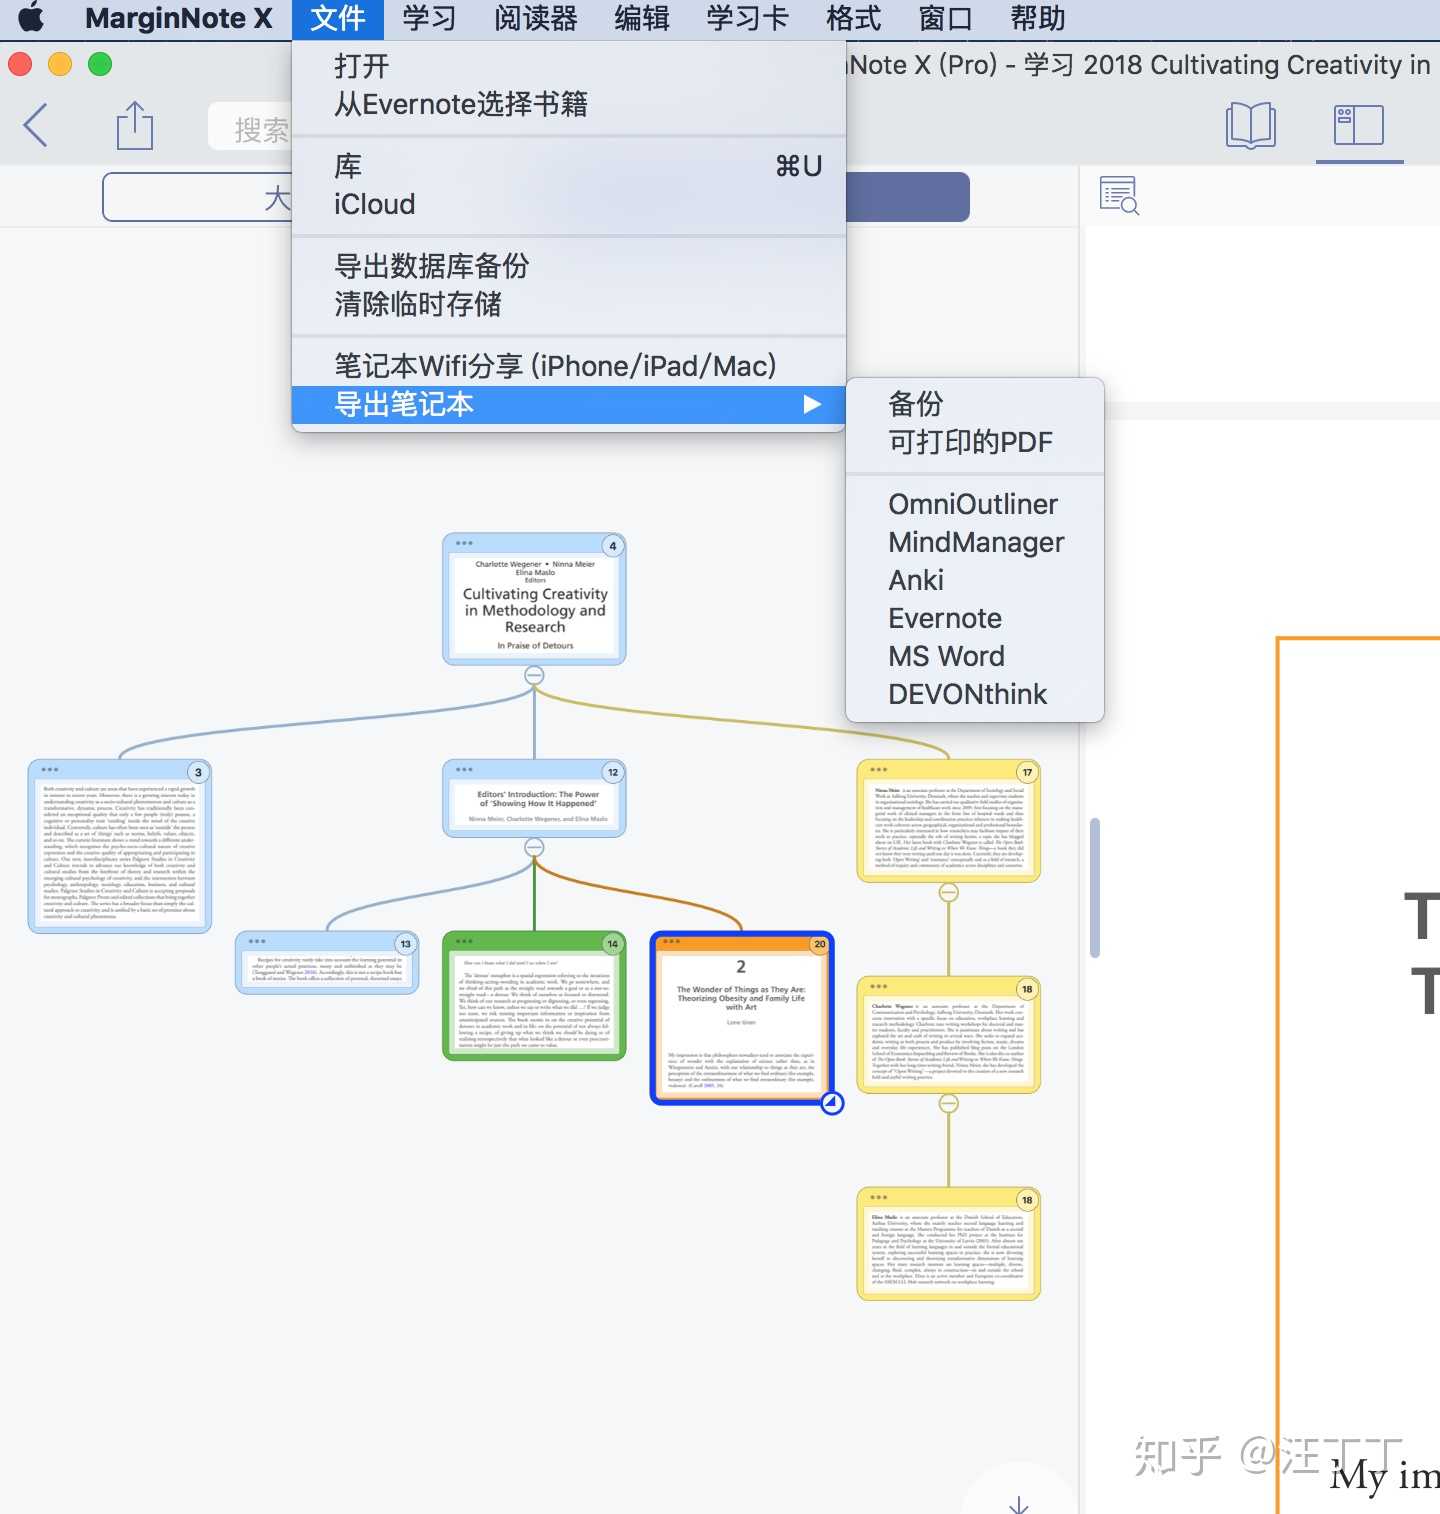The height and width of the screenshot is (1514, 1440).
Task: Expand the 导出笔记本 submenu arrow
Action: 812,405
